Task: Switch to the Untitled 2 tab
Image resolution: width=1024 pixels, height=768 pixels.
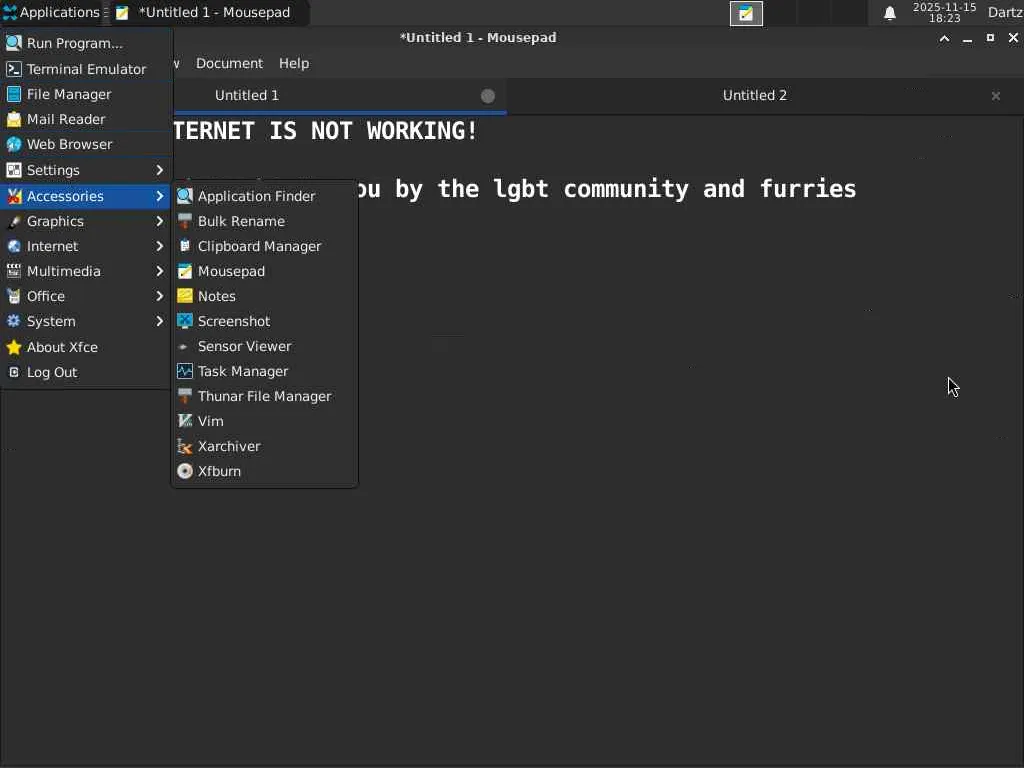Action: tap(754, 95)
